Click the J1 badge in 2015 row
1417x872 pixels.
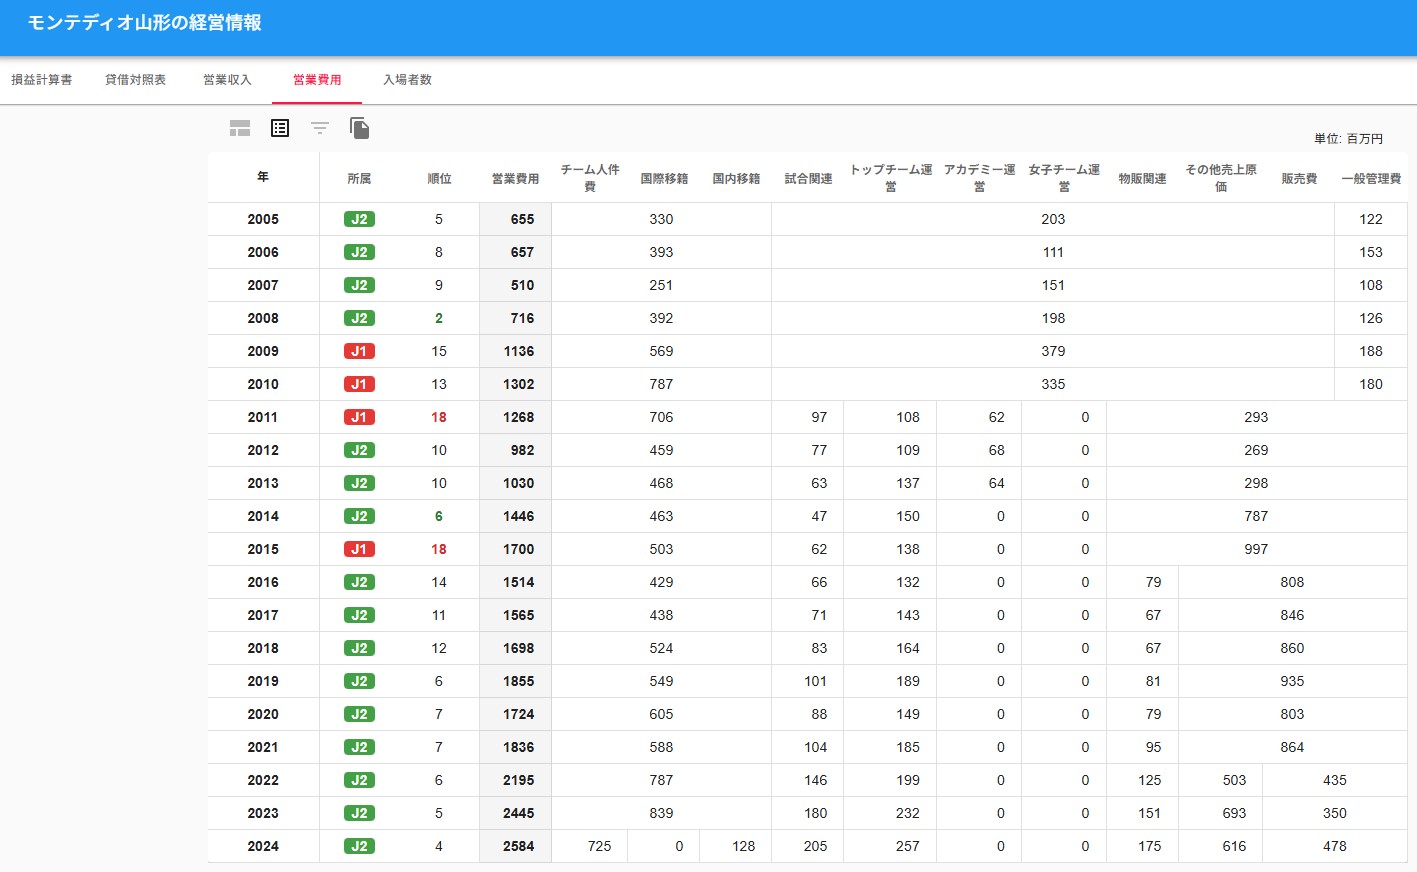[359, 549]
